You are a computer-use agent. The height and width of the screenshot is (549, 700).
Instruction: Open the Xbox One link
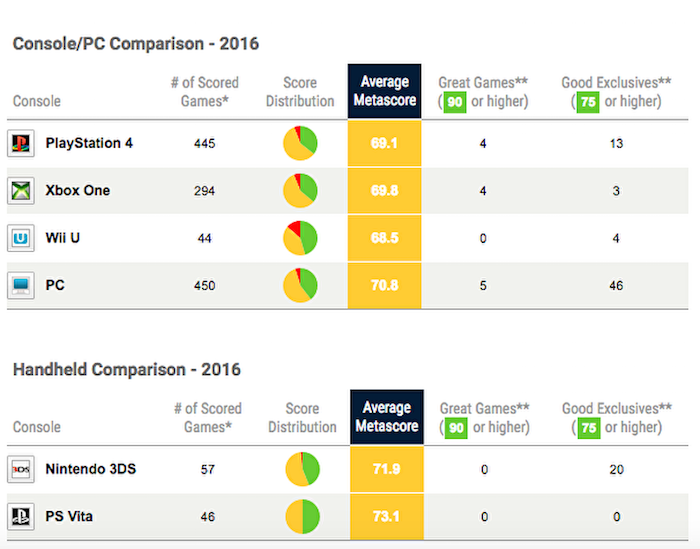pos(78,191)
